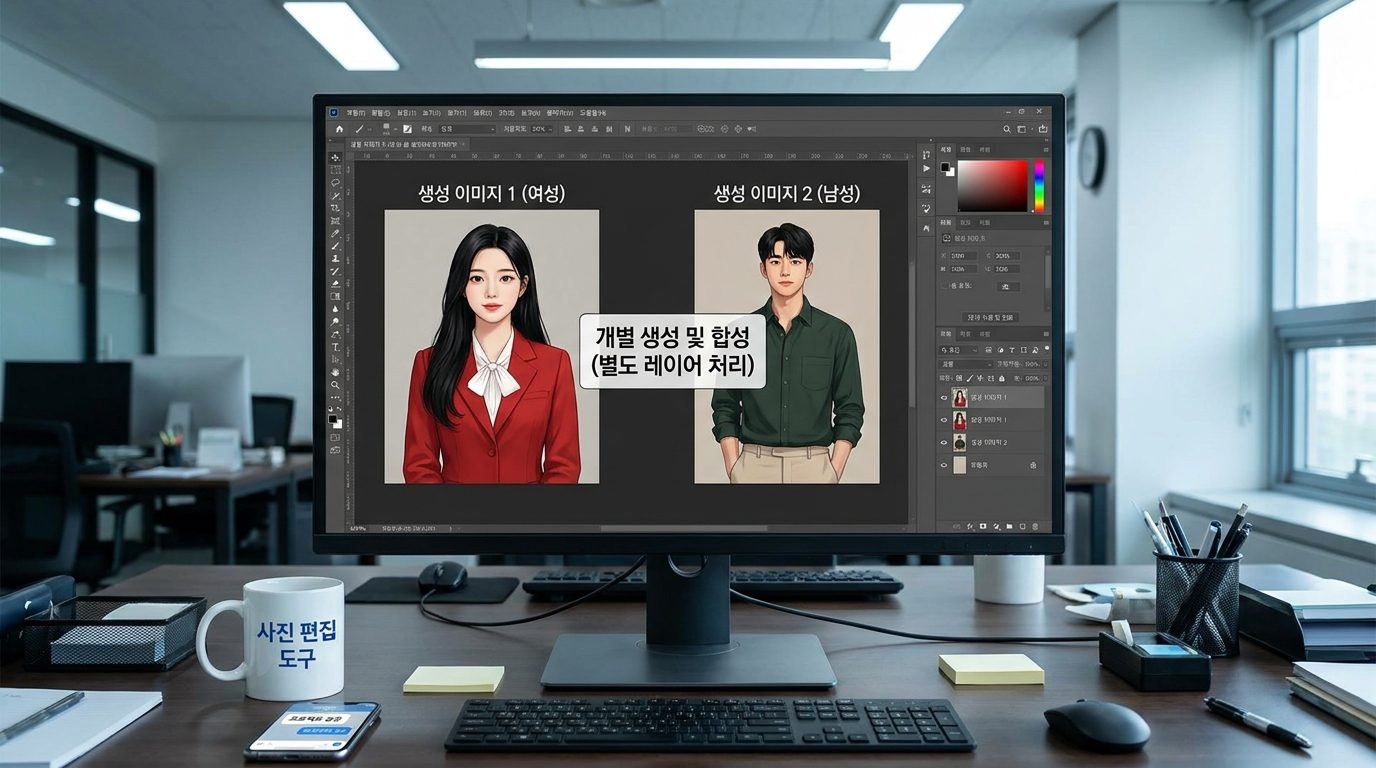Image resolution: width=1376 pixels, height=768 pixels.
Task: Select the open document tab above canvas
Action: point(408,144)
